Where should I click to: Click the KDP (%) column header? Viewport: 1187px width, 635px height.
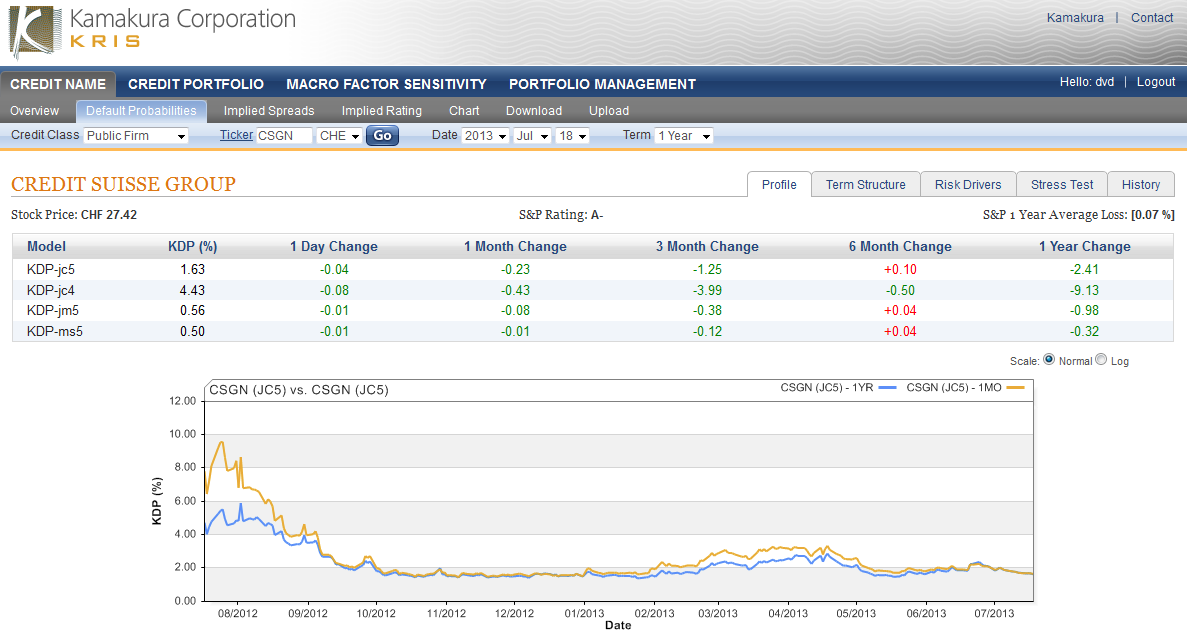click(x=192, y=246)
